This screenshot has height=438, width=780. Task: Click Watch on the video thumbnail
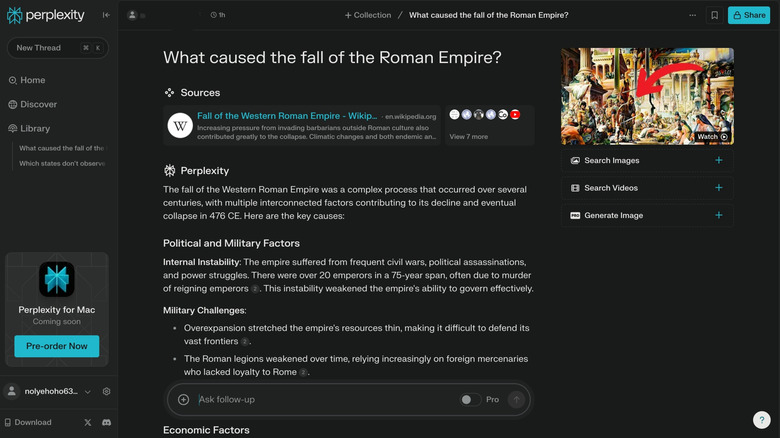pyautogui.click(x=712, y=136)
